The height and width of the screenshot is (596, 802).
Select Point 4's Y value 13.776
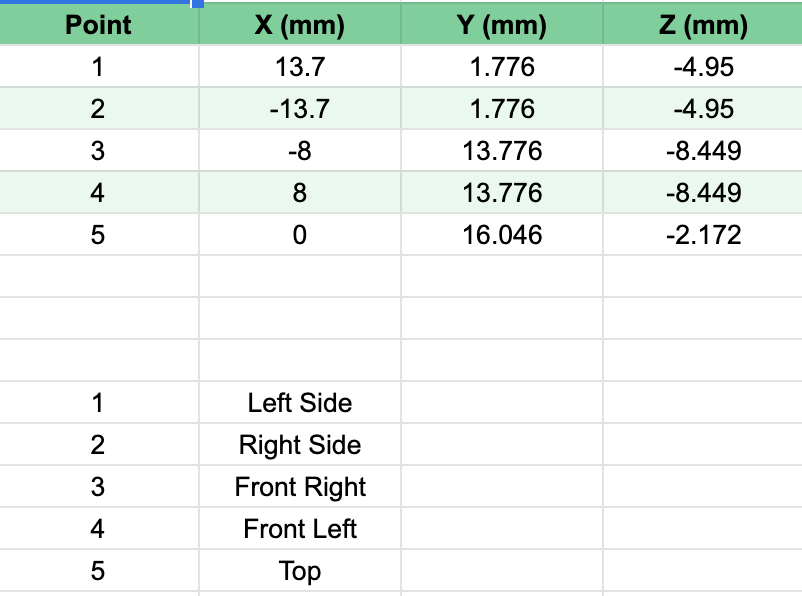(x=501, y=193)
